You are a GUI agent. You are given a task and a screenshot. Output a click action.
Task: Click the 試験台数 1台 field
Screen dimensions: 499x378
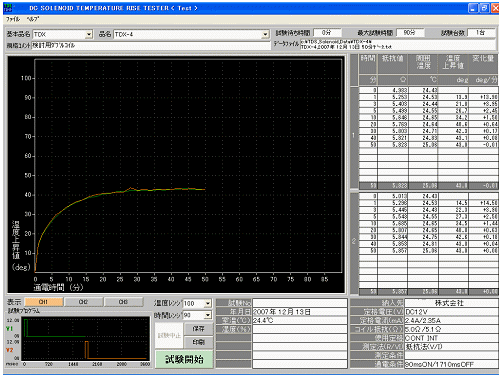pyautogui.click(x=480, y=33)
